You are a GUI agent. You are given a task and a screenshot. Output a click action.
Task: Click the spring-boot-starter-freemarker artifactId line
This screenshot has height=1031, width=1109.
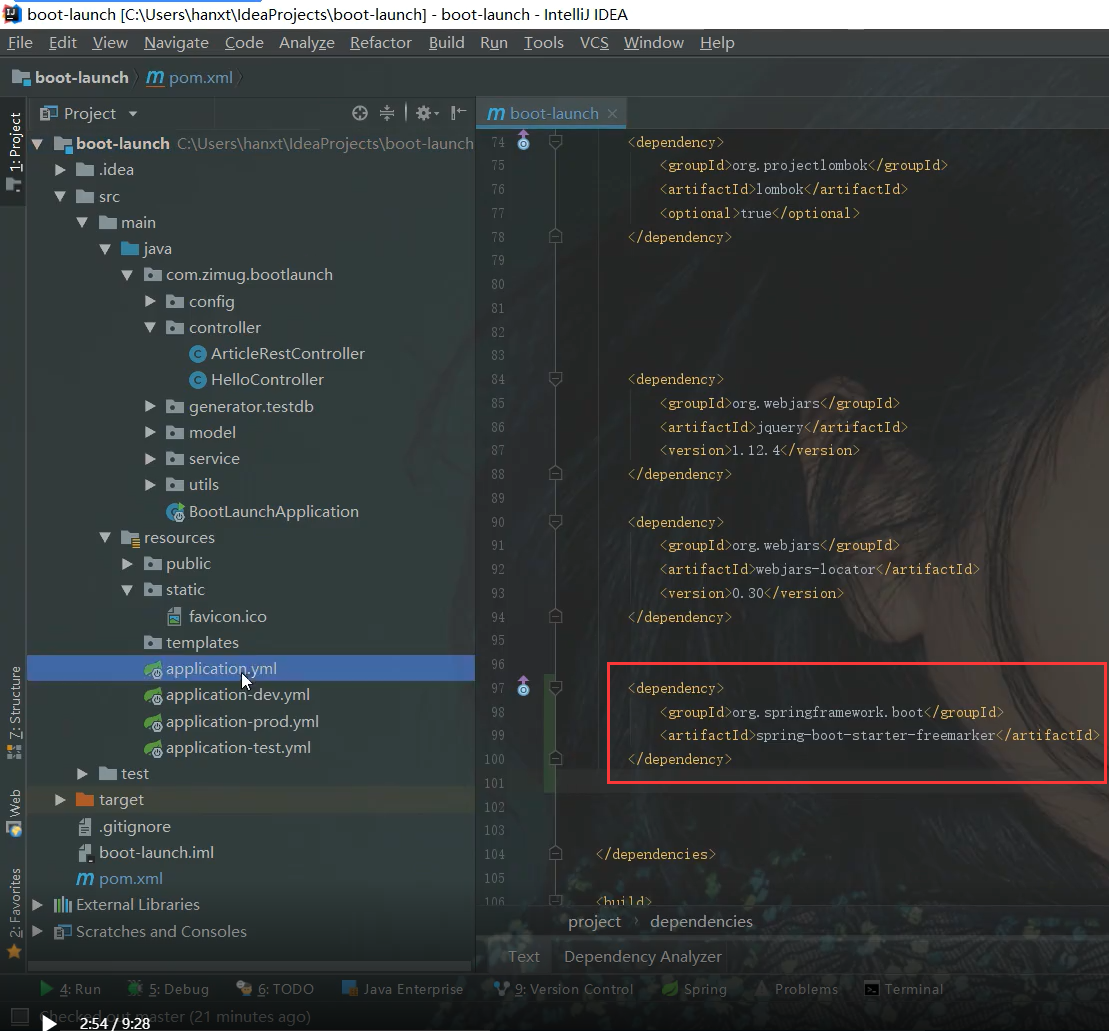click(x=880, y=735)
